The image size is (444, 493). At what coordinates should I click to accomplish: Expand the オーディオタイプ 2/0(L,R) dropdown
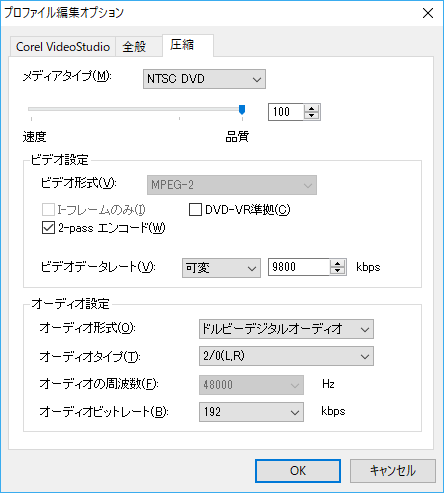pyautogui.click(x=286, y=356)
